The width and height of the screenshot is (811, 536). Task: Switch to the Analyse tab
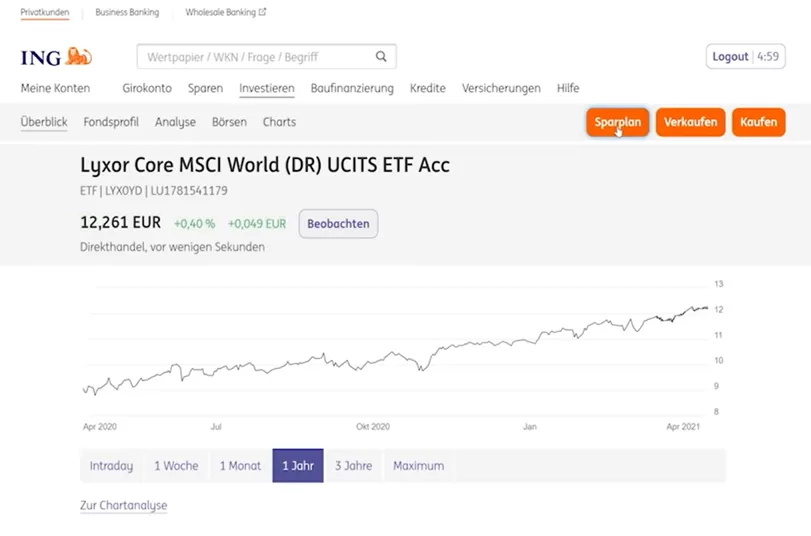pos(175,122)
